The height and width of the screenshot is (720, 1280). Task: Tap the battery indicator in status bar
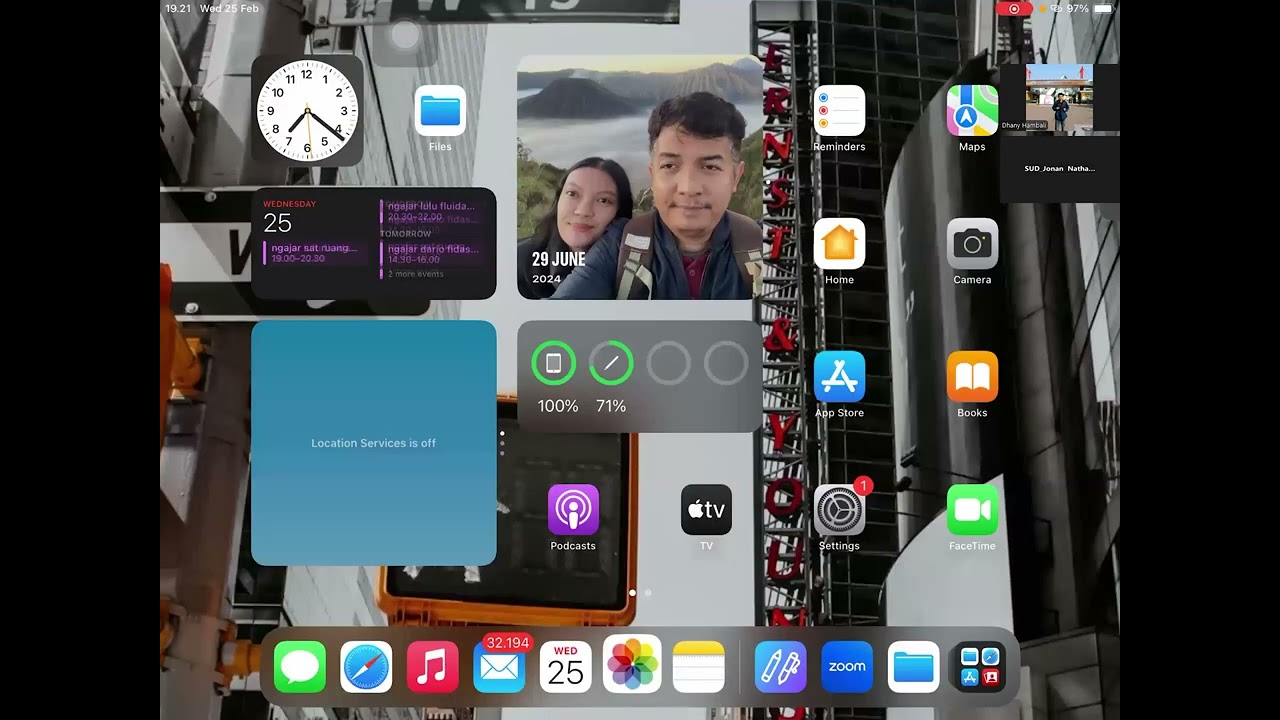point(1103,8)
